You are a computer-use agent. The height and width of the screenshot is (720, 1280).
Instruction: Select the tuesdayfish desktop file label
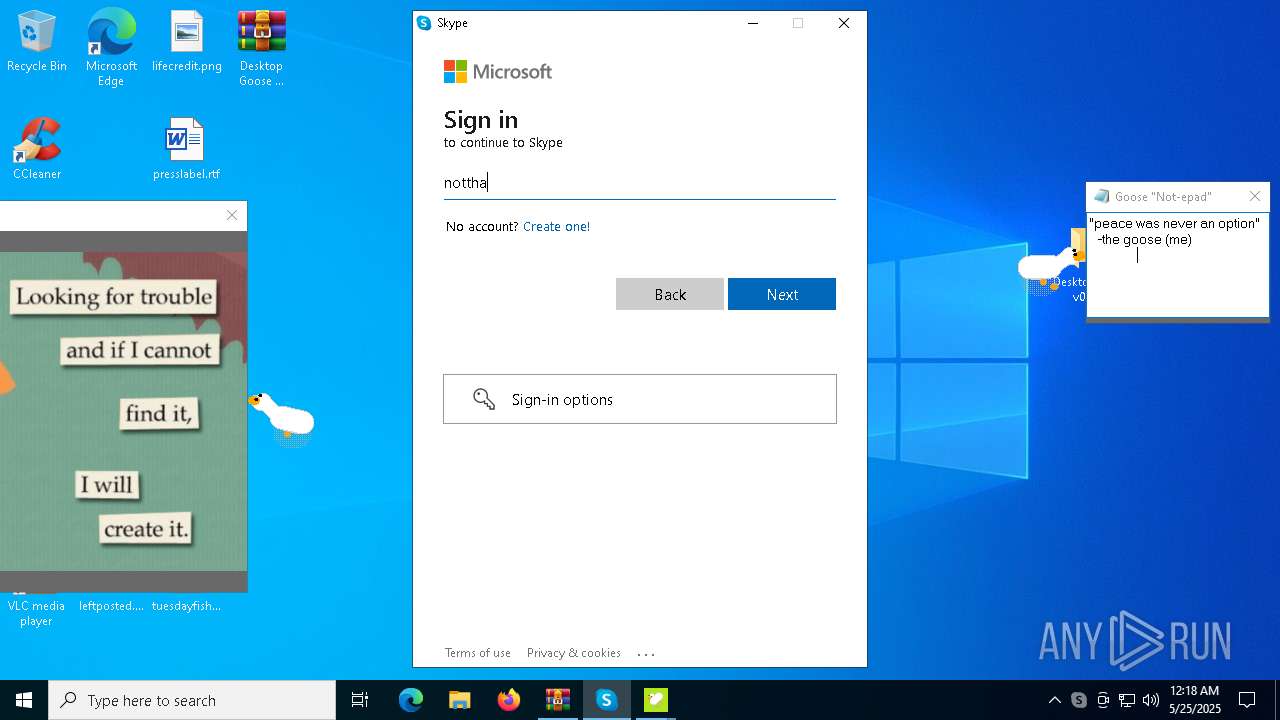point(186,606)
